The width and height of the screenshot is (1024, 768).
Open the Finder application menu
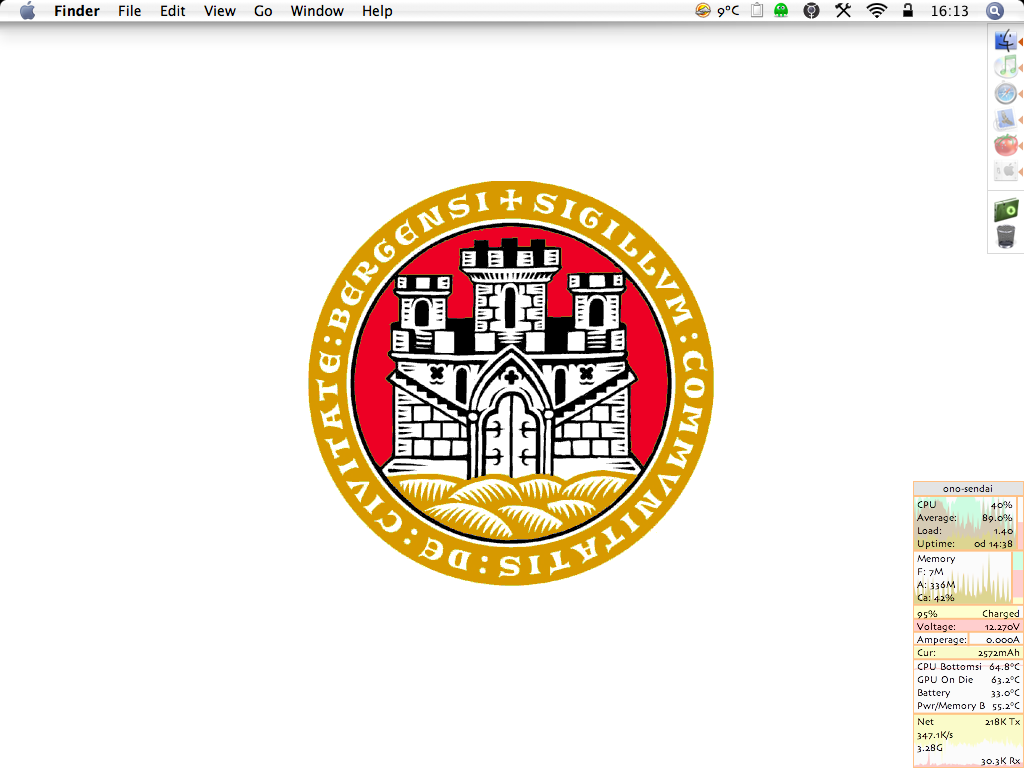point(77,11)
